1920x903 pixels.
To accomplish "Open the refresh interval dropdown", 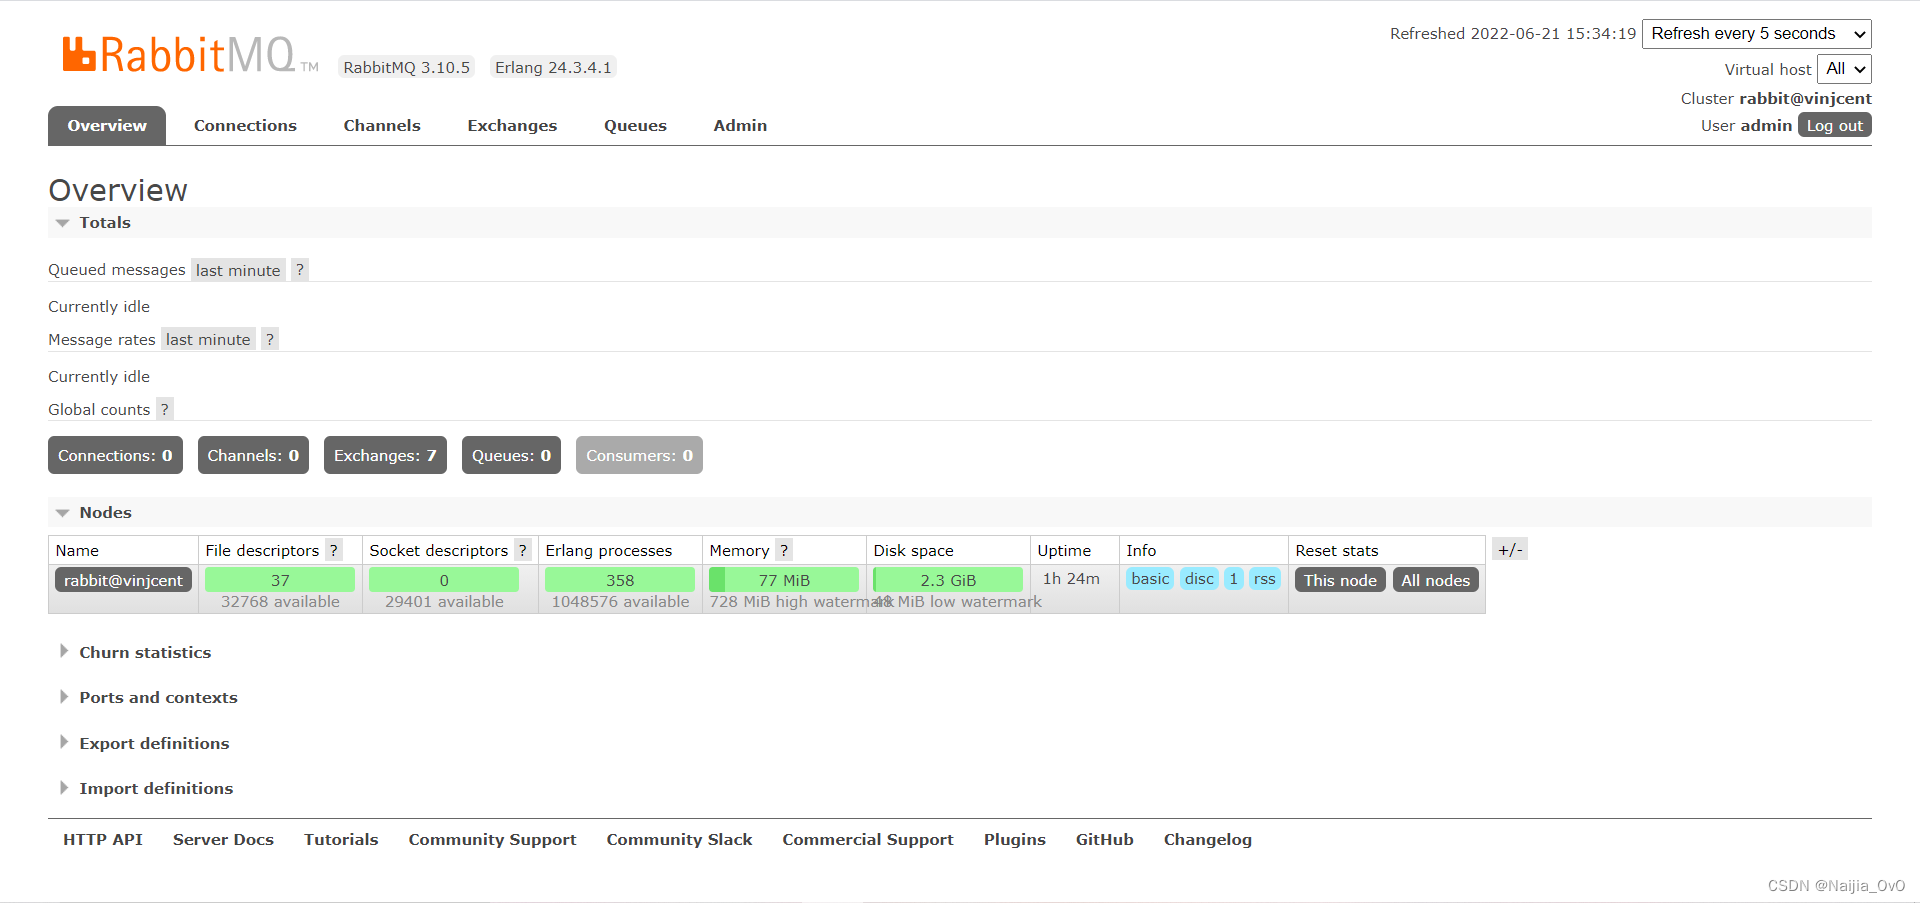I will (x=1757, y=33).
